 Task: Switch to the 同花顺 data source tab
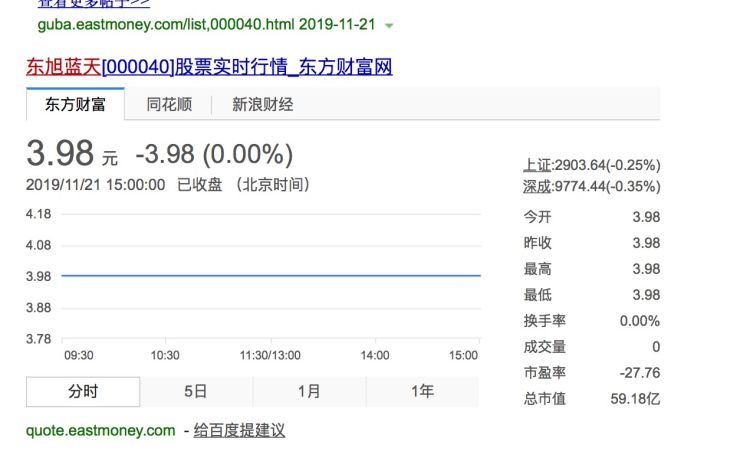168,104
